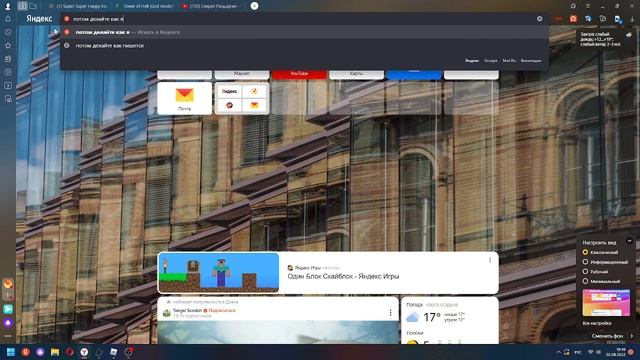Open the downloads arrow icon
Viewport: 640px width, 360px height.
click(x=632, y=19)
